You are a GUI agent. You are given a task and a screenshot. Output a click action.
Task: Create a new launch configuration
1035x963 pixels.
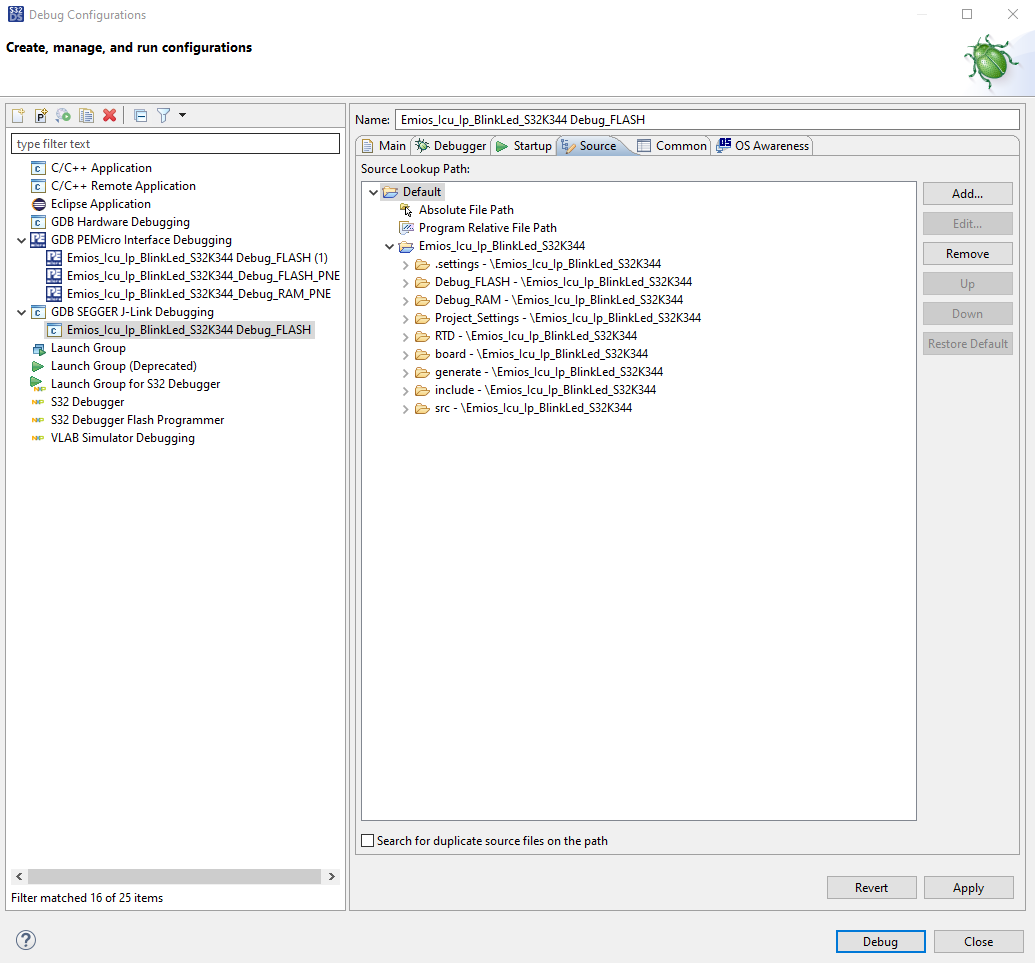[x=18, y=115]
